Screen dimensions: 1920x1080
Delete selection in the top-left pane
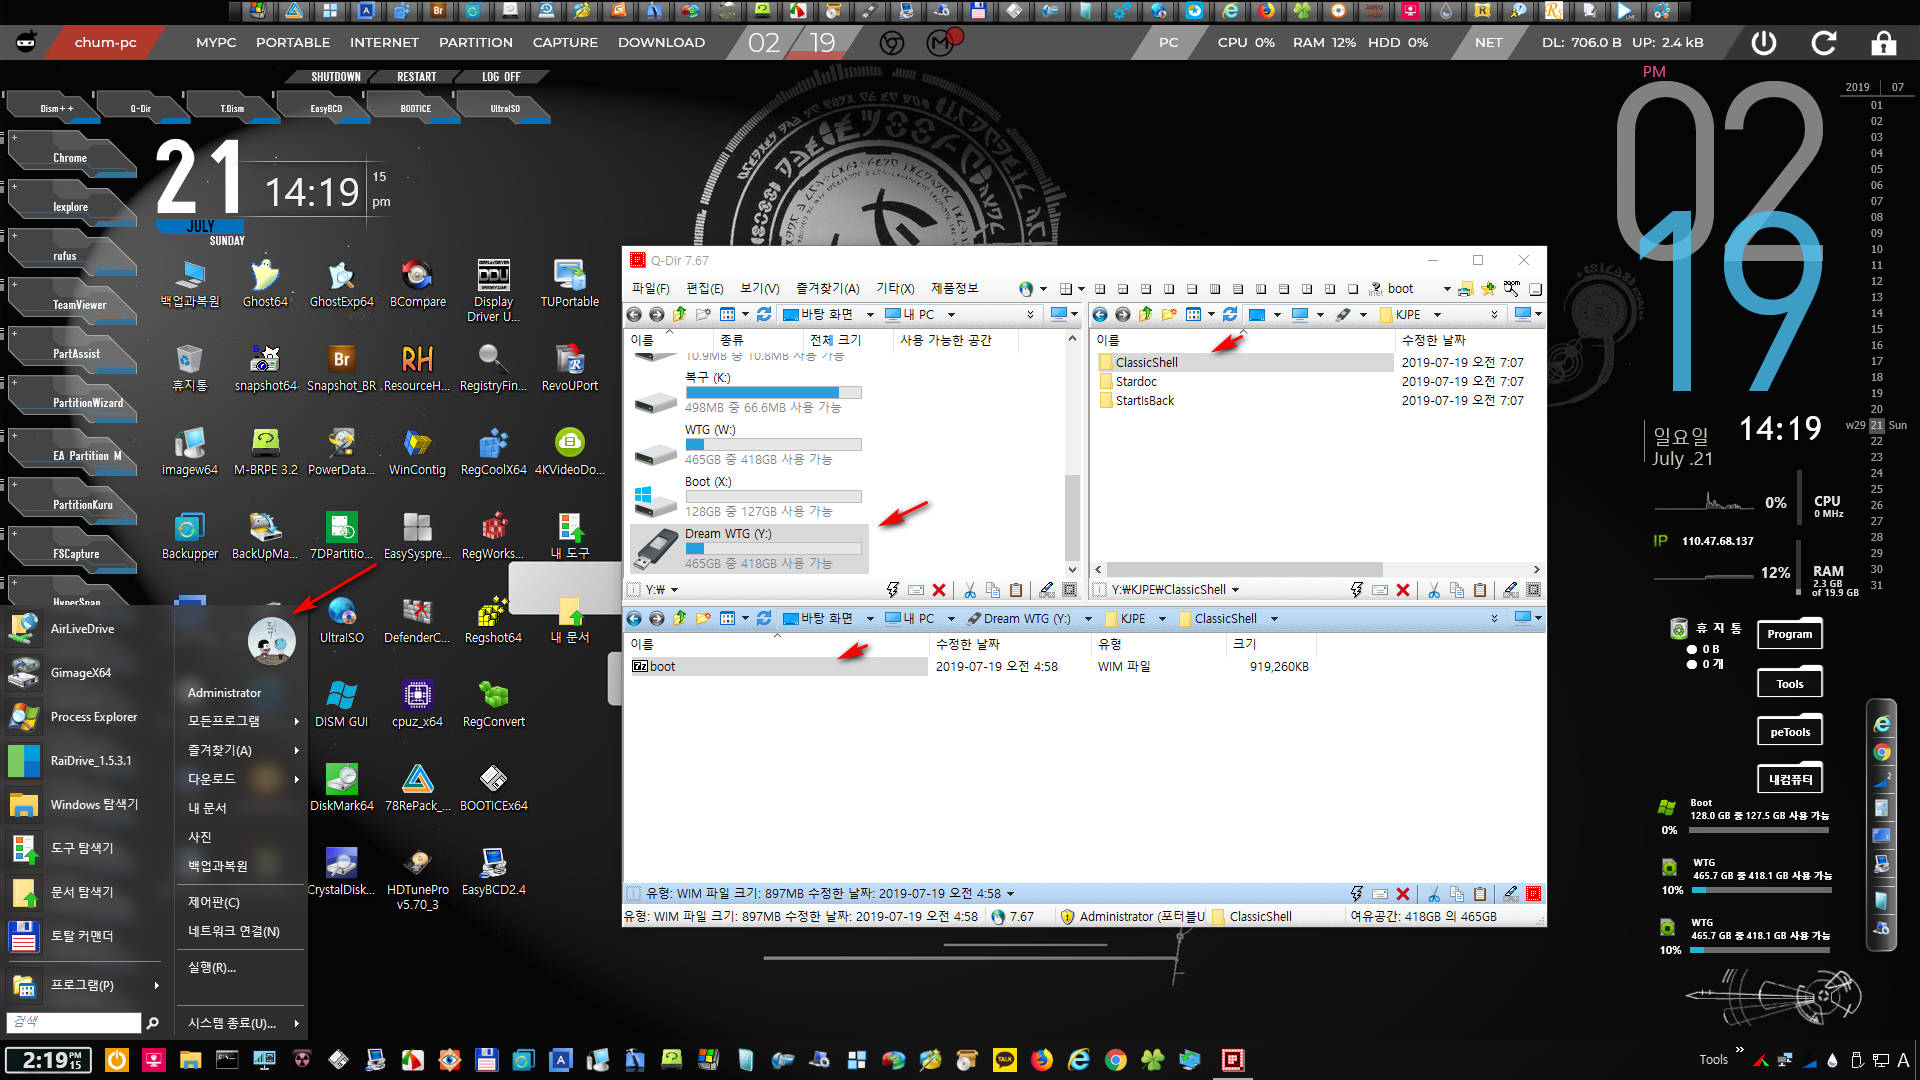[x=939, y=590]
